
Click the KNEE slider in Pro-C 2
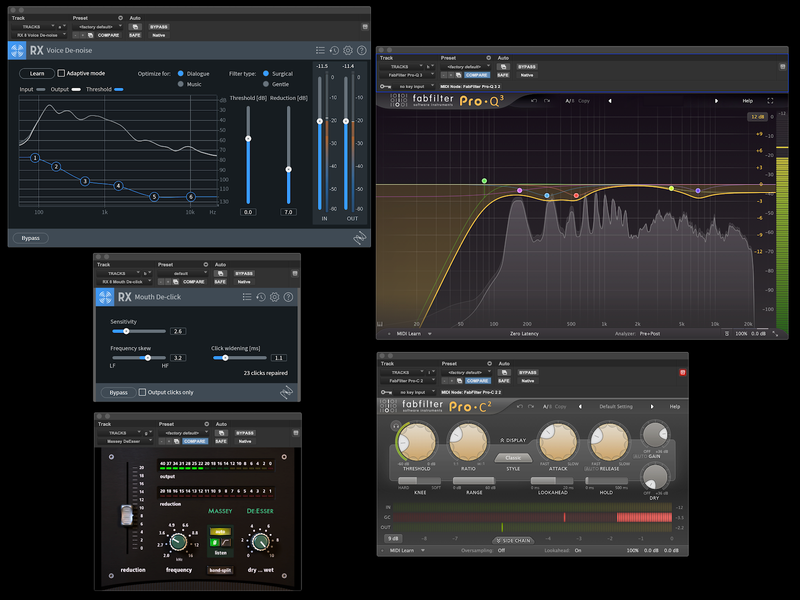(x=419, y=481)
